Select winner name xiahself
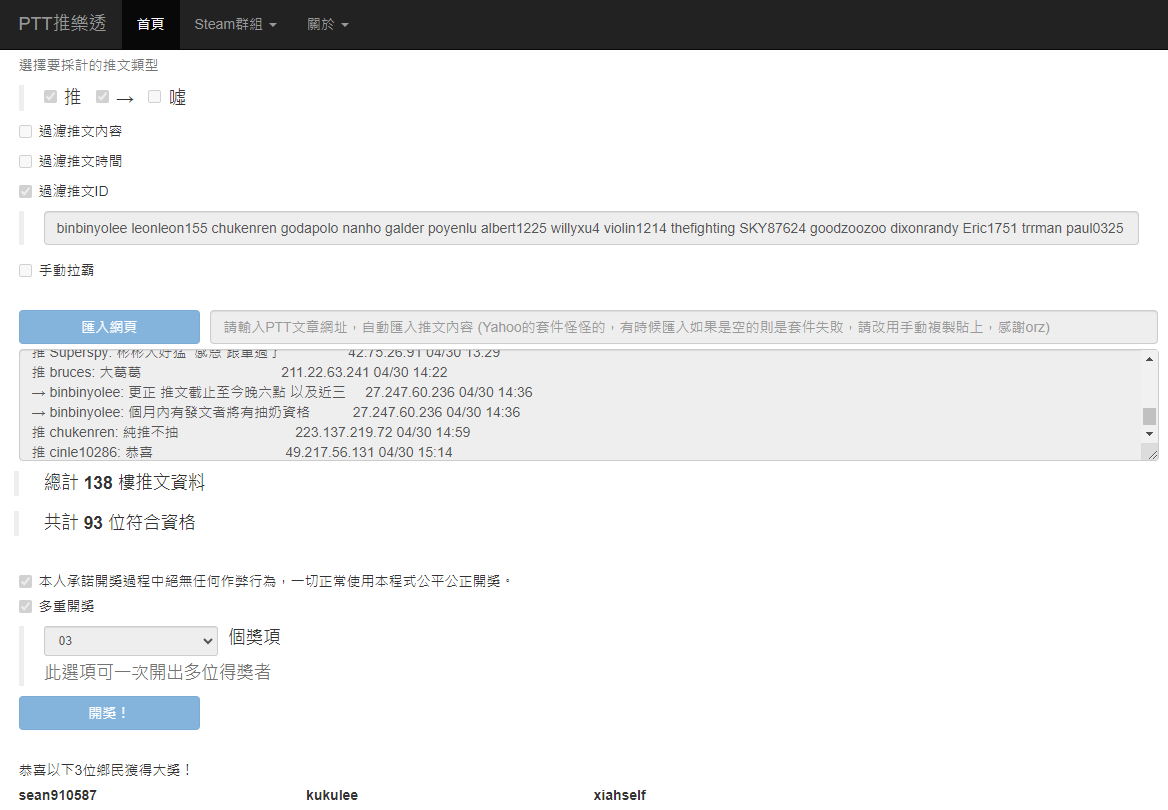The image size is (1168, 810). [620, 795]
